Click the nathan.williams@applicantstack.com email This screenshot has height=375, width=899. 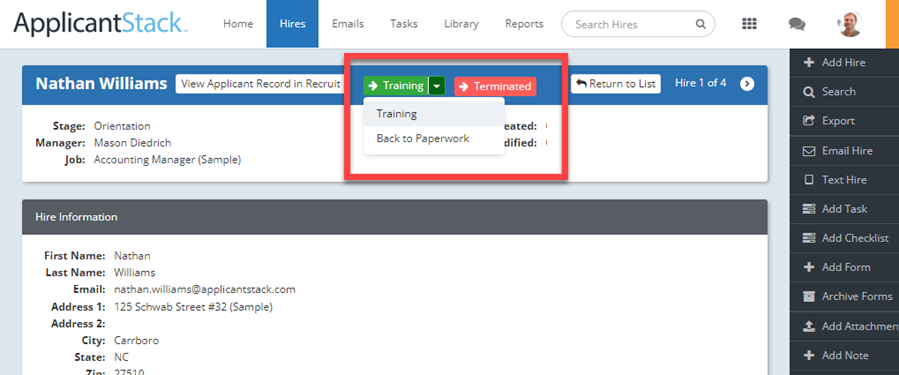205,290
